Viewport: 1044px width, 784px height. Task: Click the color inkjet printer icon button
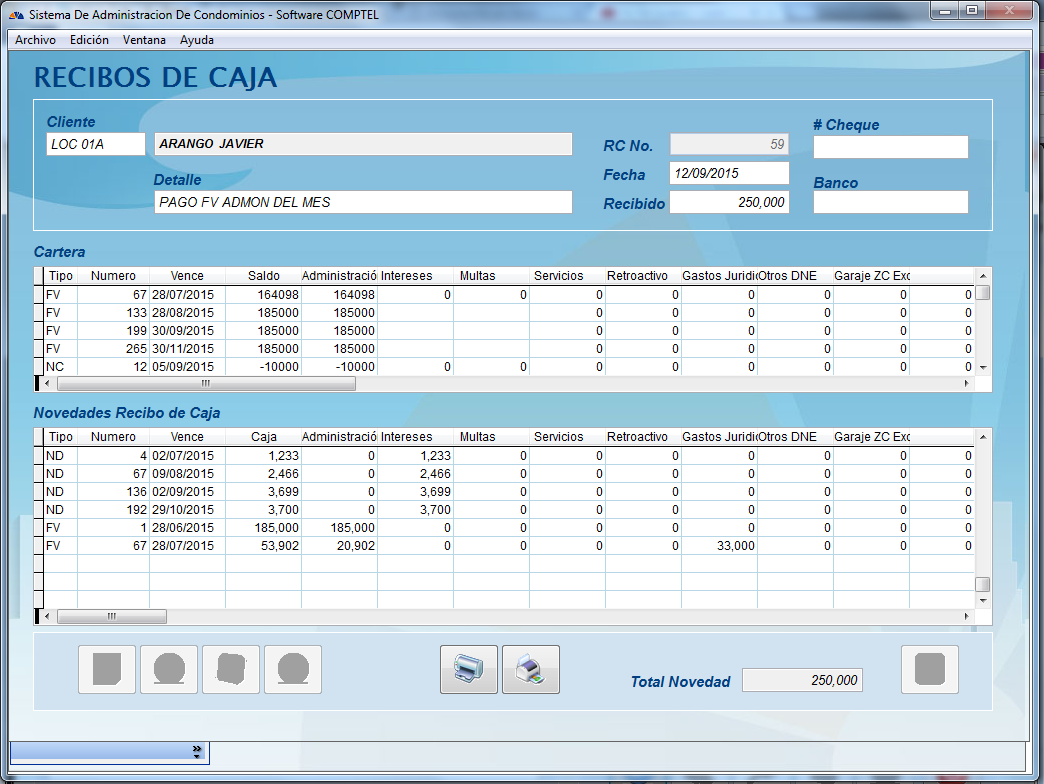pos(531,670)
